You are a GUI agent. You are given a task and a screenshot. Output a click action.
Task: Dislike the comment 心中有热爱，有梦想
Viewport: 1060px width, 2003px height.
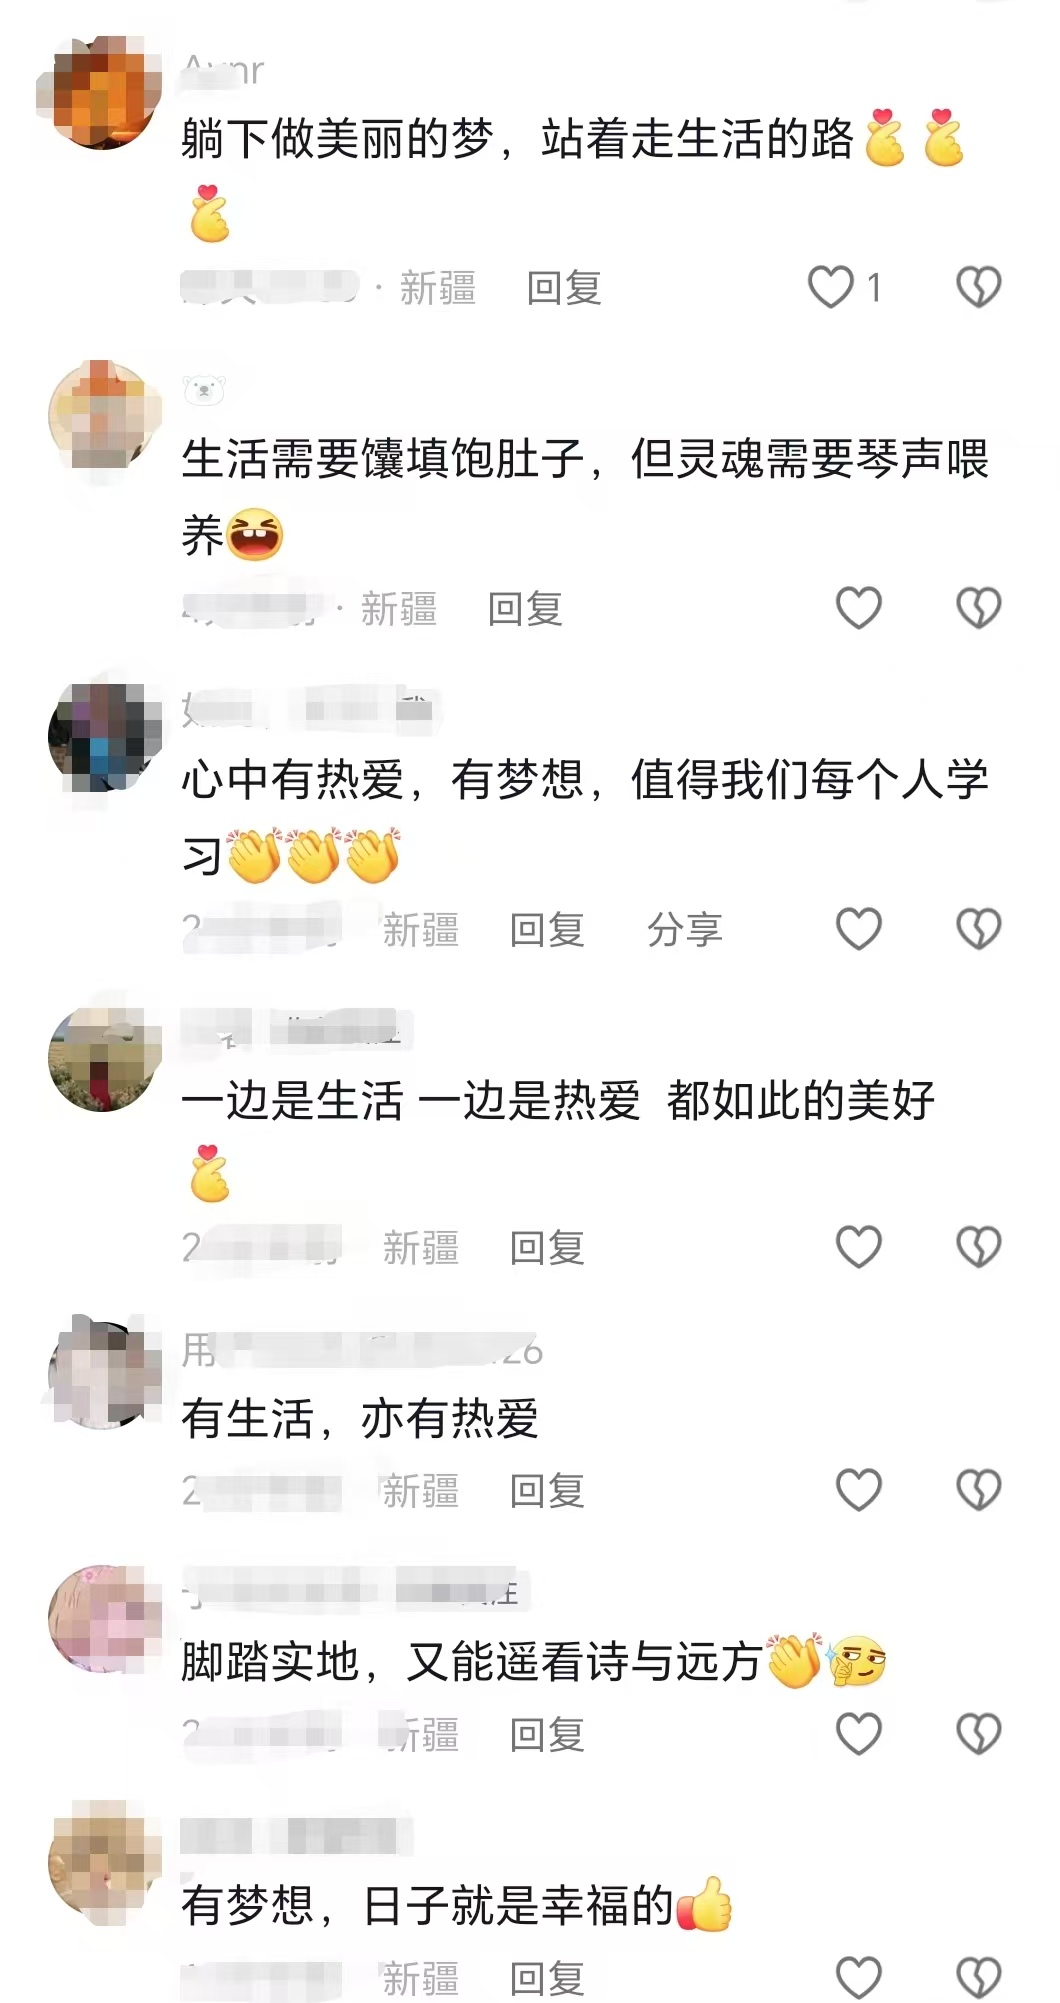978,929
